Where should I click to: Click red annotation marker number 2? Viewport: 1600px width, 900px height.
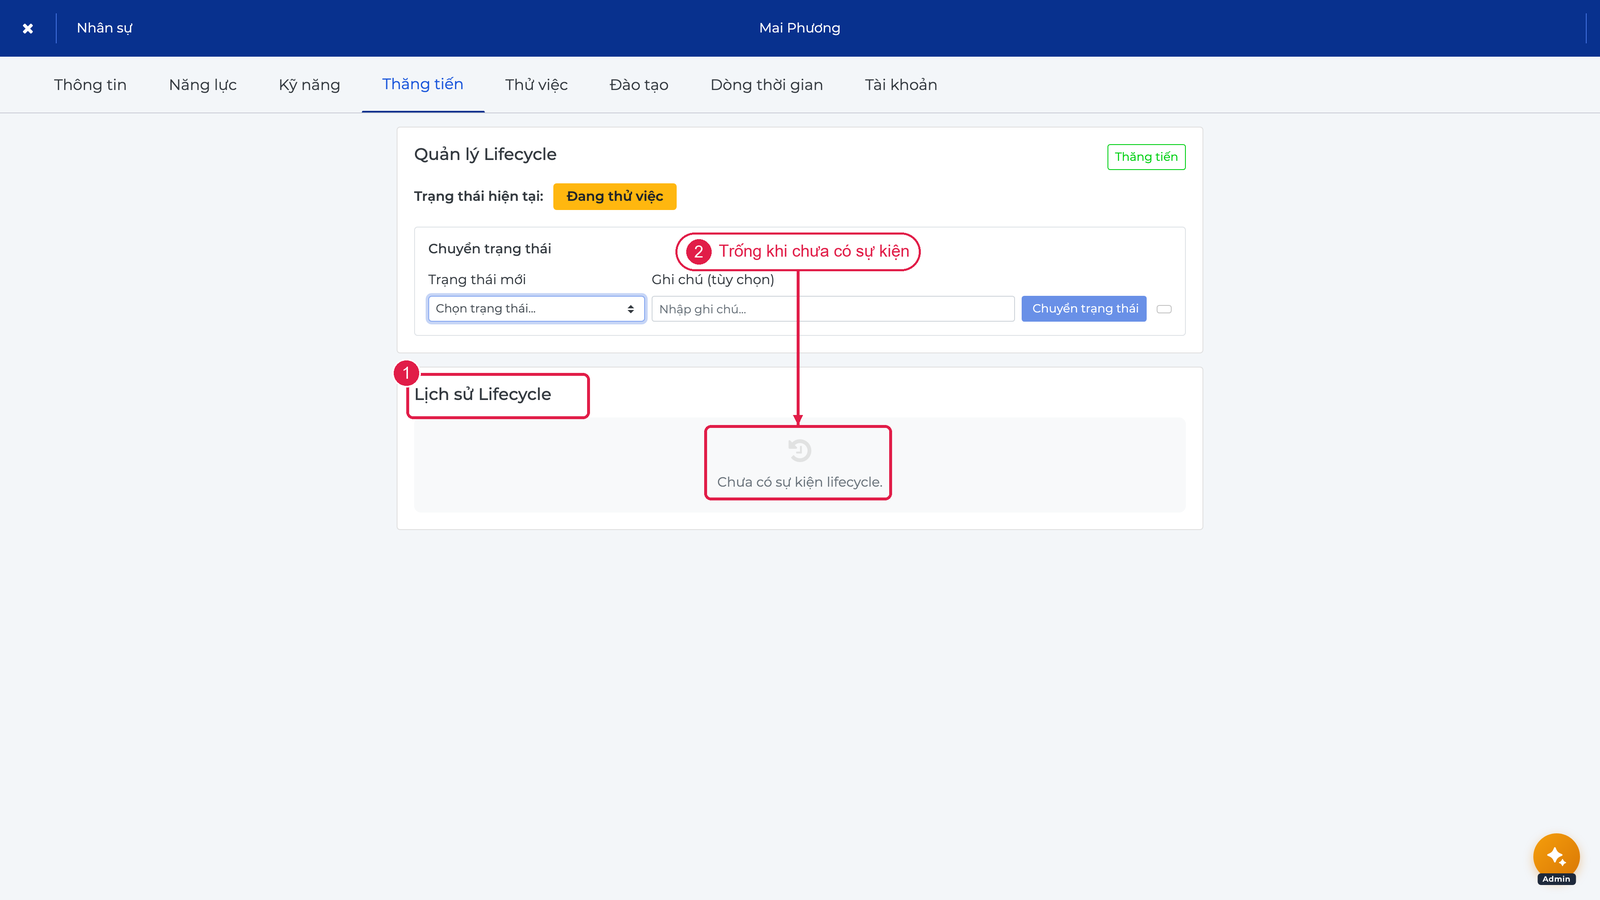(x=699, y=252)
